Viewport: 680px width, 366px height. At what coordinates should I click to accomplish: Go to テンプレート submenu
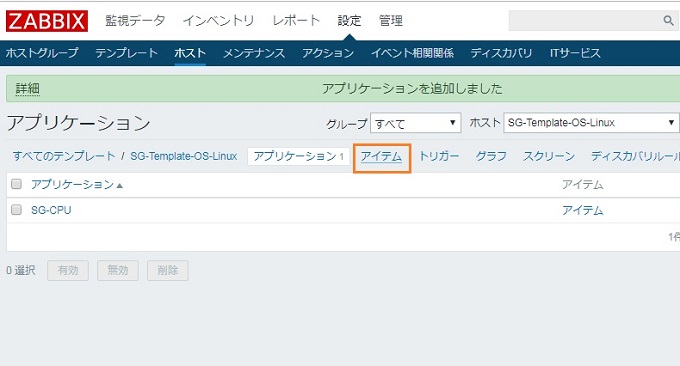point(127,53)
